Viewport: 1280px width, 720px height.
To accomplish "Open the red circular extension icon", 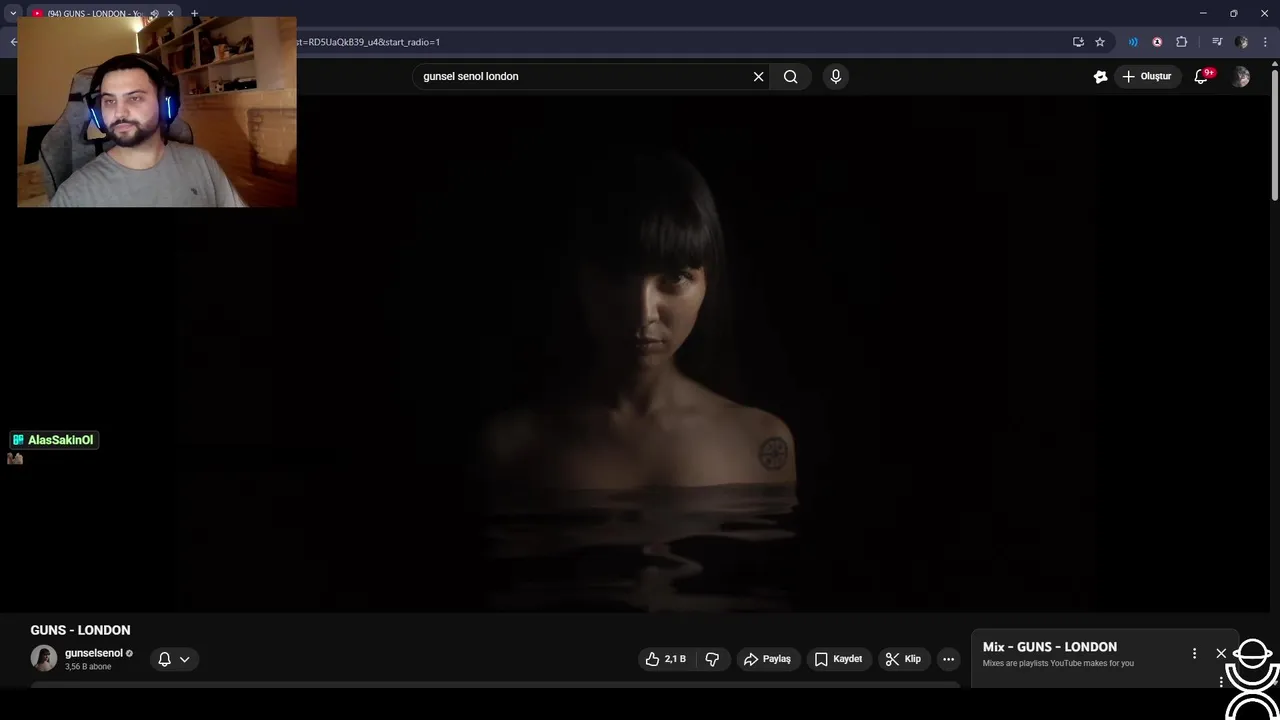I will (1157, 42).
